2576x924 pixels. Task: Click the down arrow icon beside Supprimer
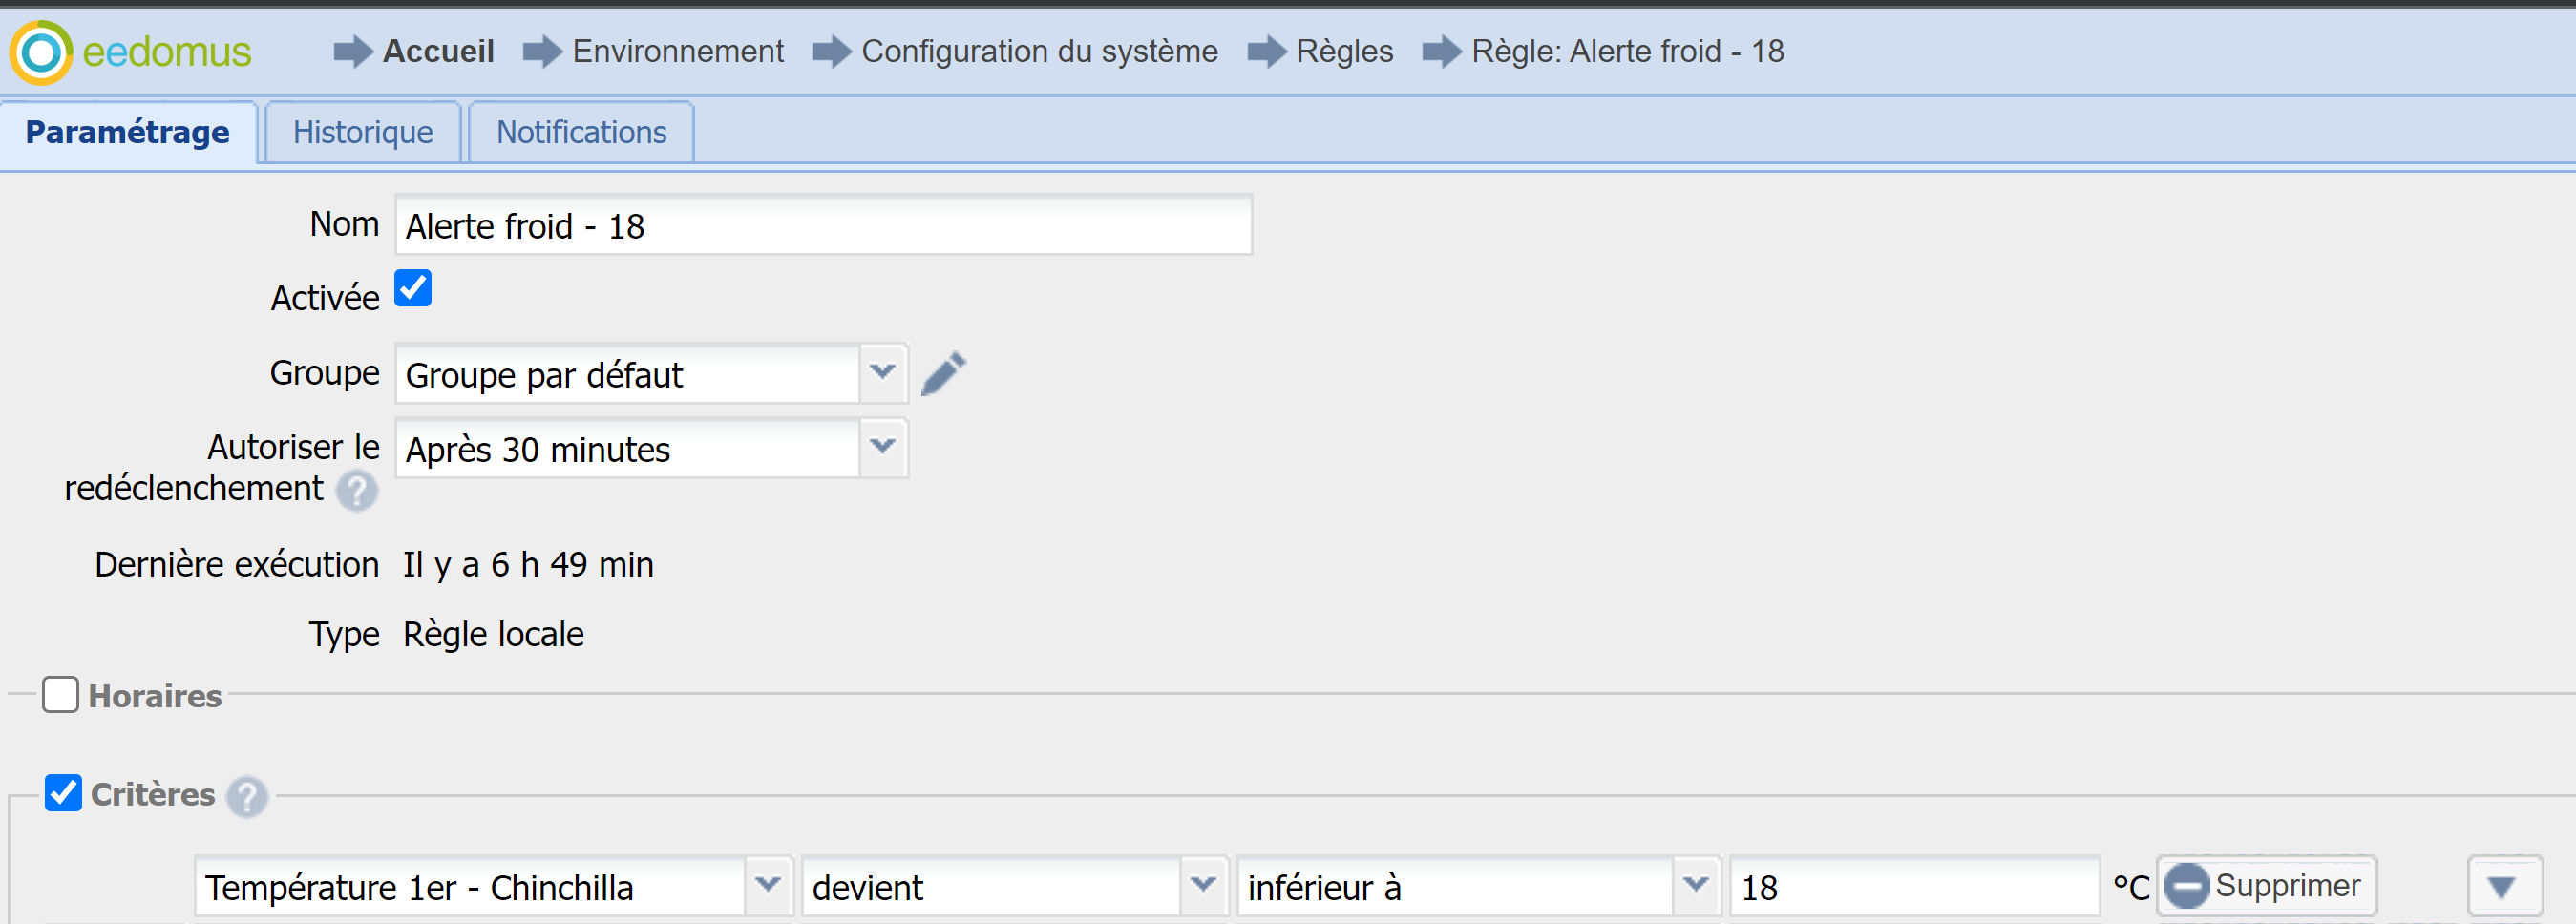pos(2503,886)
